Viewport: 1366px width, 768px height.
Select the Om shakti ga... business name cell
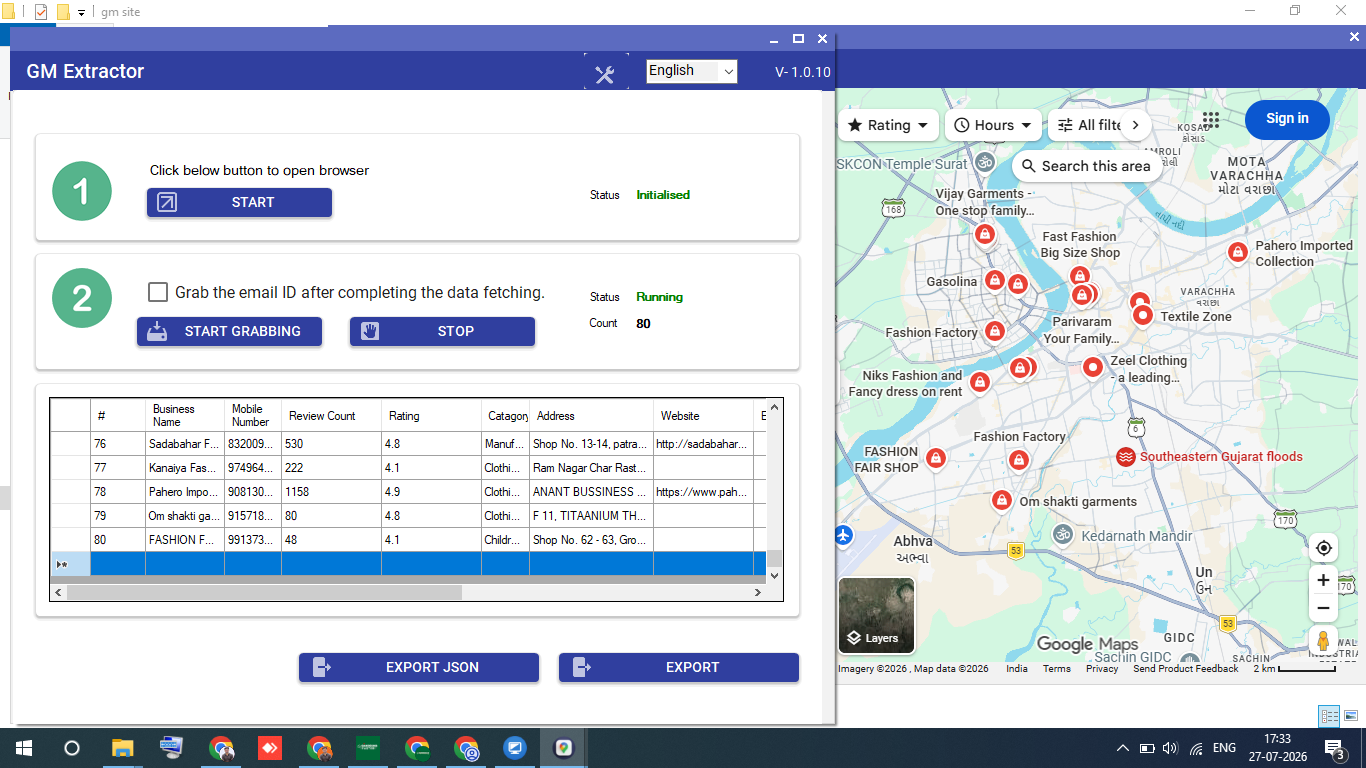[185, 516]
